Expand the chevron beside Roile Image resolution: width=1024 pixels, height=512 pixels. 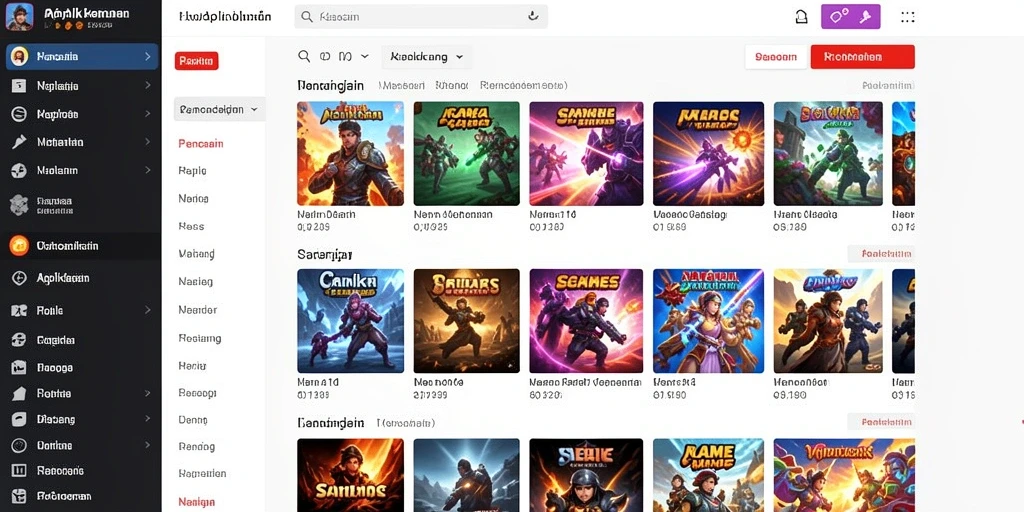point(148,311)
